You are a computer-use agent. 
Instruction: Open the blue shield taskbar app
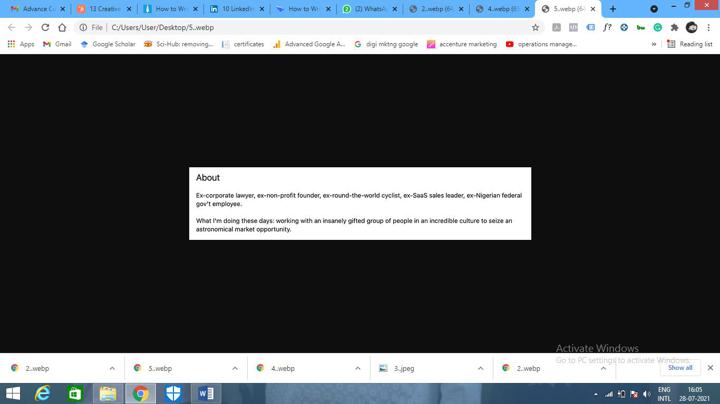tap(173, 393)
